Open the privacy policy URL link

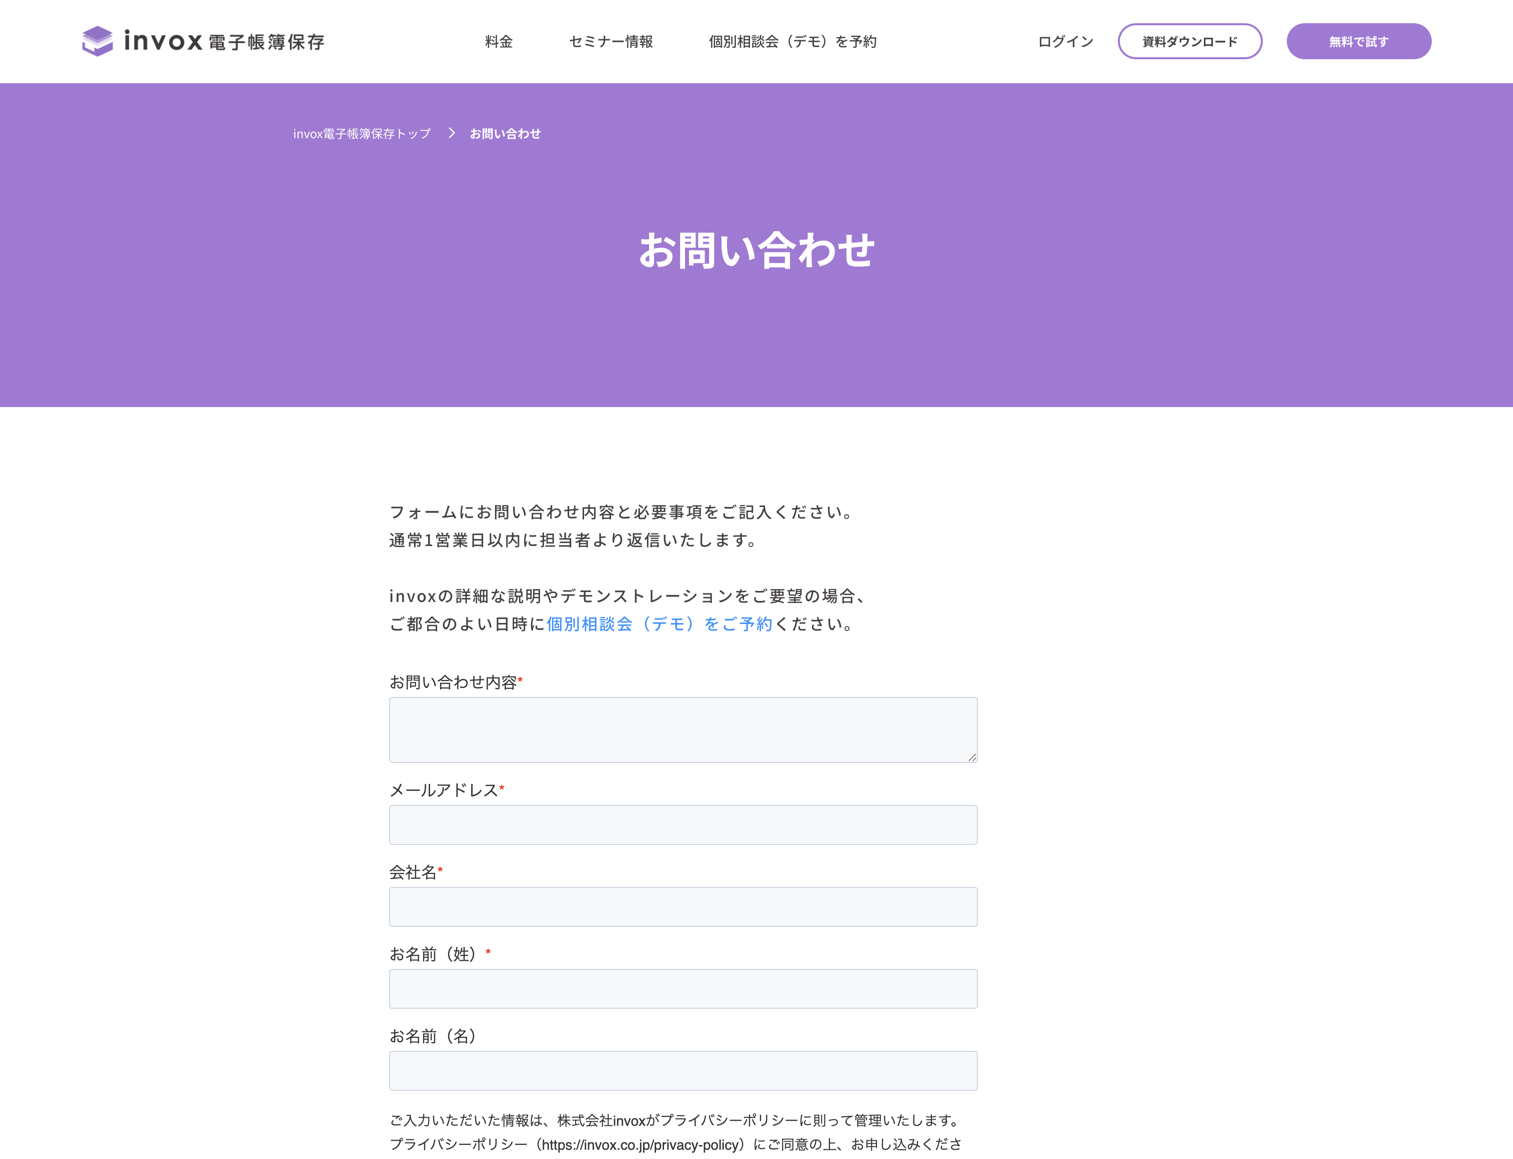[x=640, y=1144]
